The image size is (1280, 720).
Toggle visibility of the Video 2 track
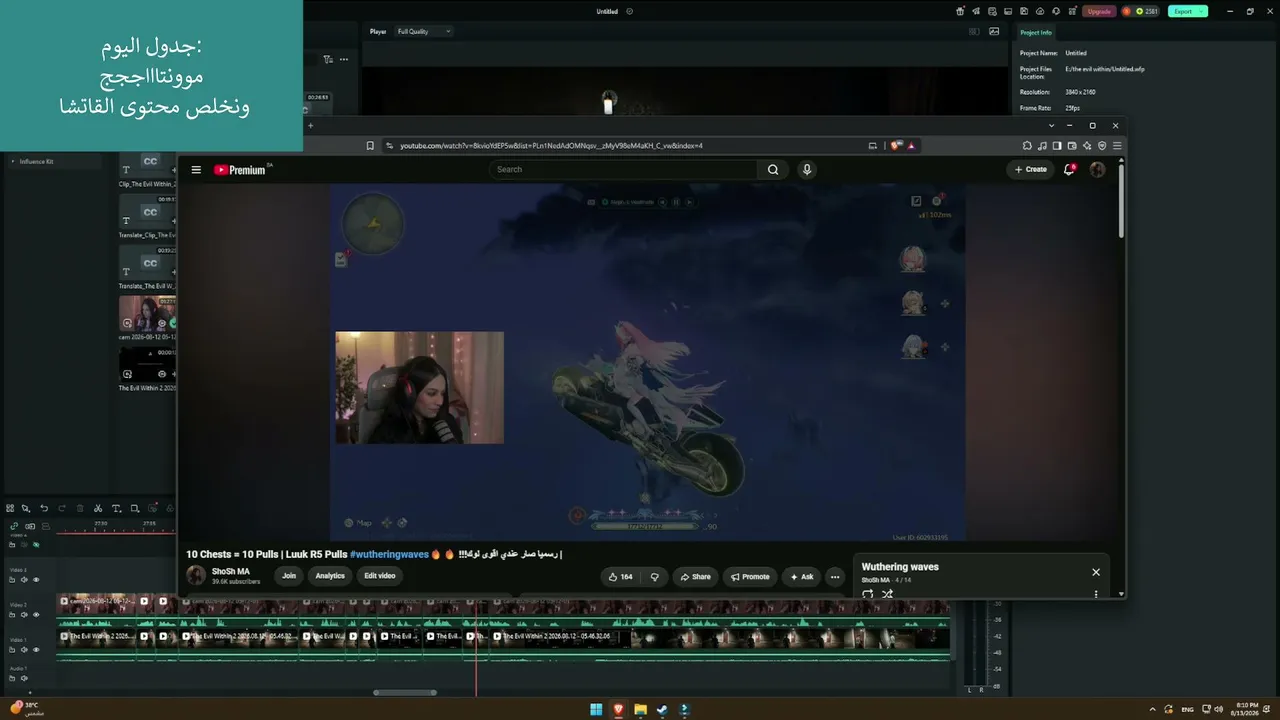pos(36,615)
